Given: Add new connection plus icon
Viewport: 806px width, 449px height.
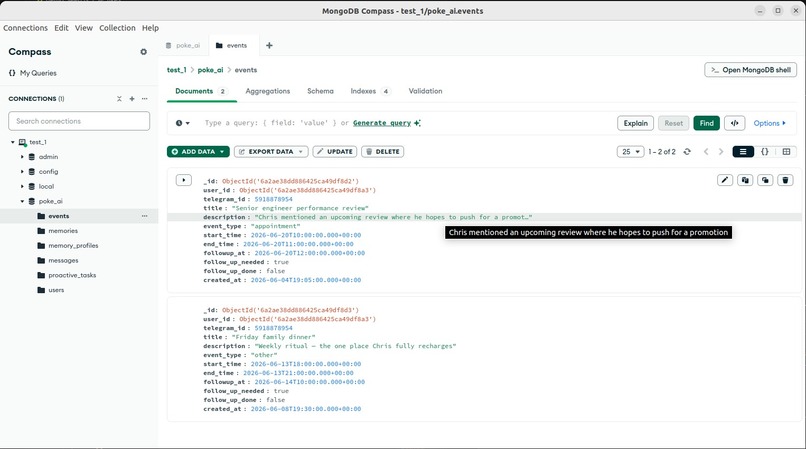Looking at the screenshot, I should [132, 99].
